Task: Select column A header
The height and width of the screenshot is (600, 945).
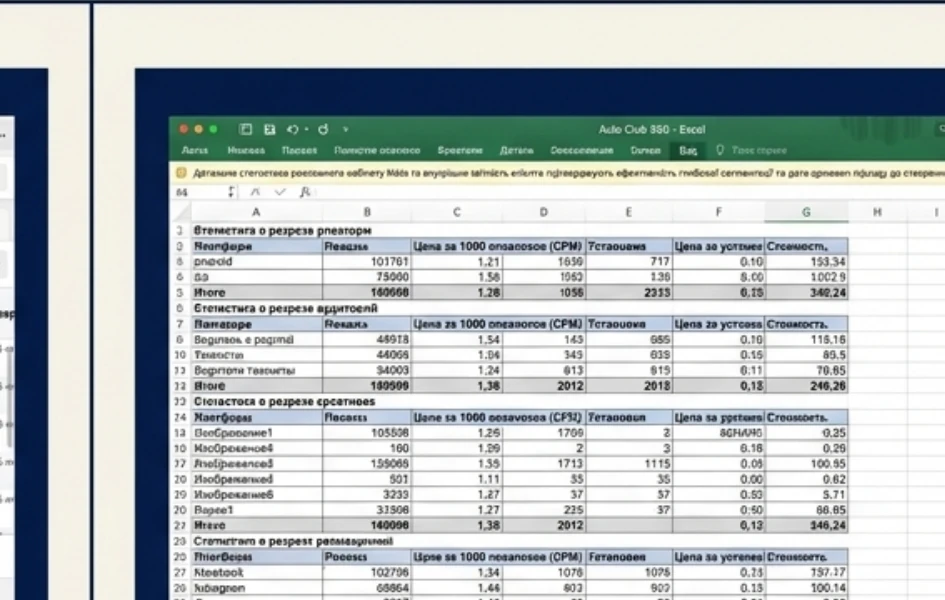Action: pos(256,212)
